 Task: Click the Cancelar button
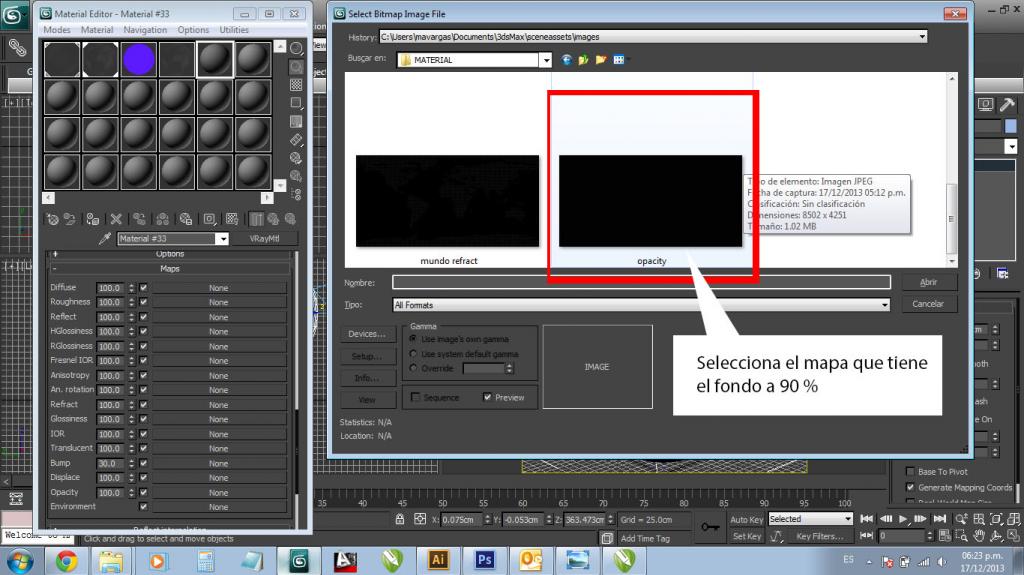tap(928, 304)
